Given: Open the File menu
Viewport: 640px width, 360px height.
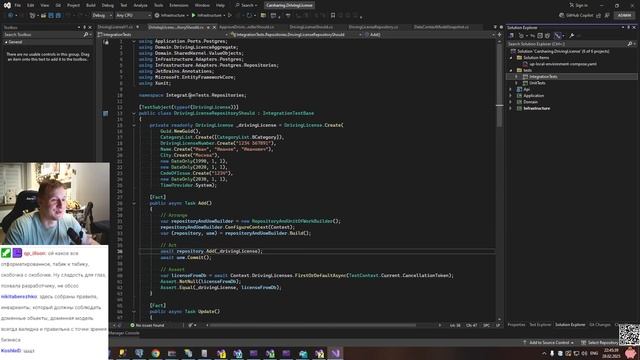Looking at the screenshot, I should tap(18, 5).
